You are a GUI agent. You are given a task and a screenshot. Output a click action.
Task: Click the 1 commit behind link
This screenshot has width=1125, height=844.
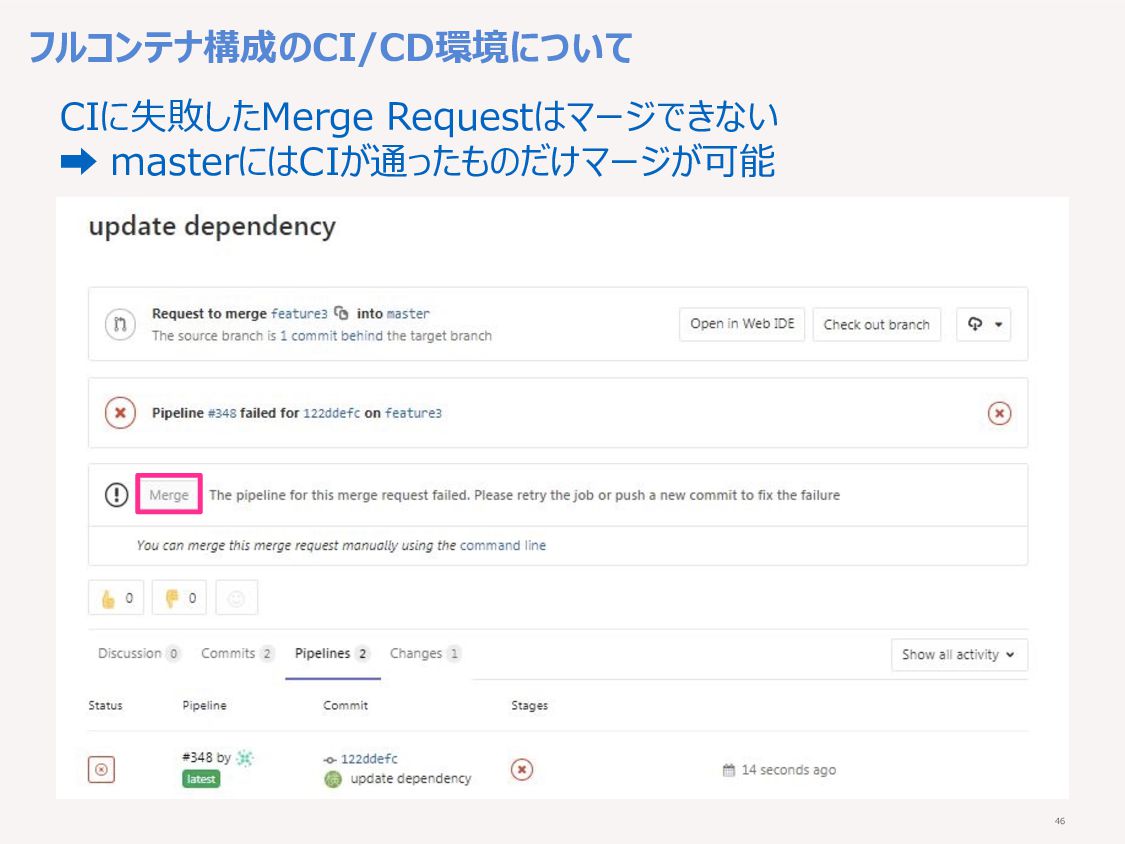(x=331, y=336)
